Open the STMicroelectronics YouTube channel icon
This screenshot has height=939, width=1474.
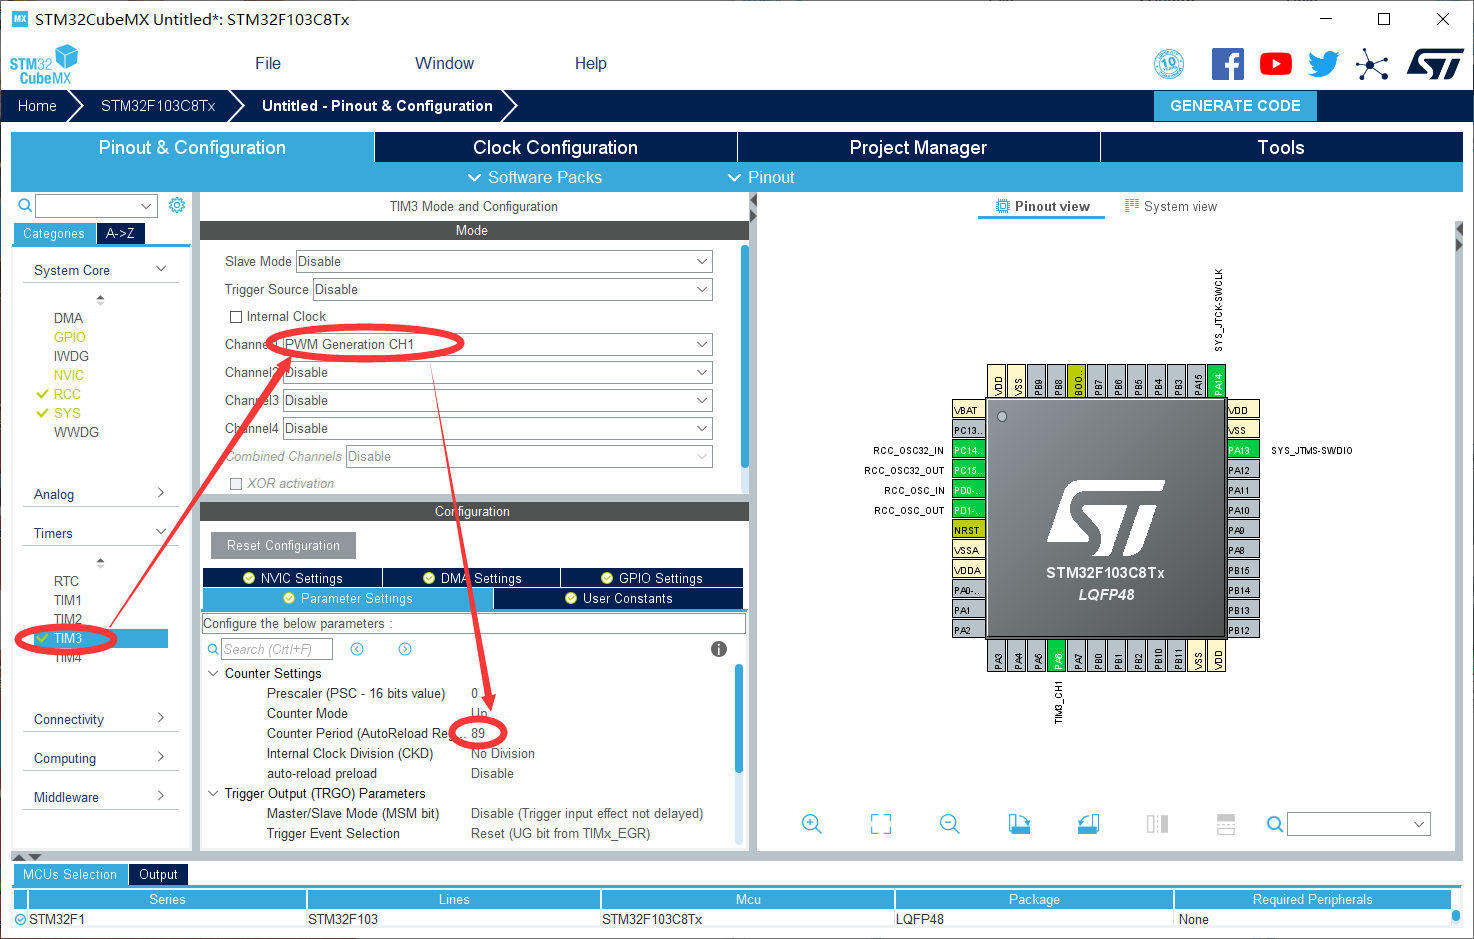click(x=1275, y=63)
